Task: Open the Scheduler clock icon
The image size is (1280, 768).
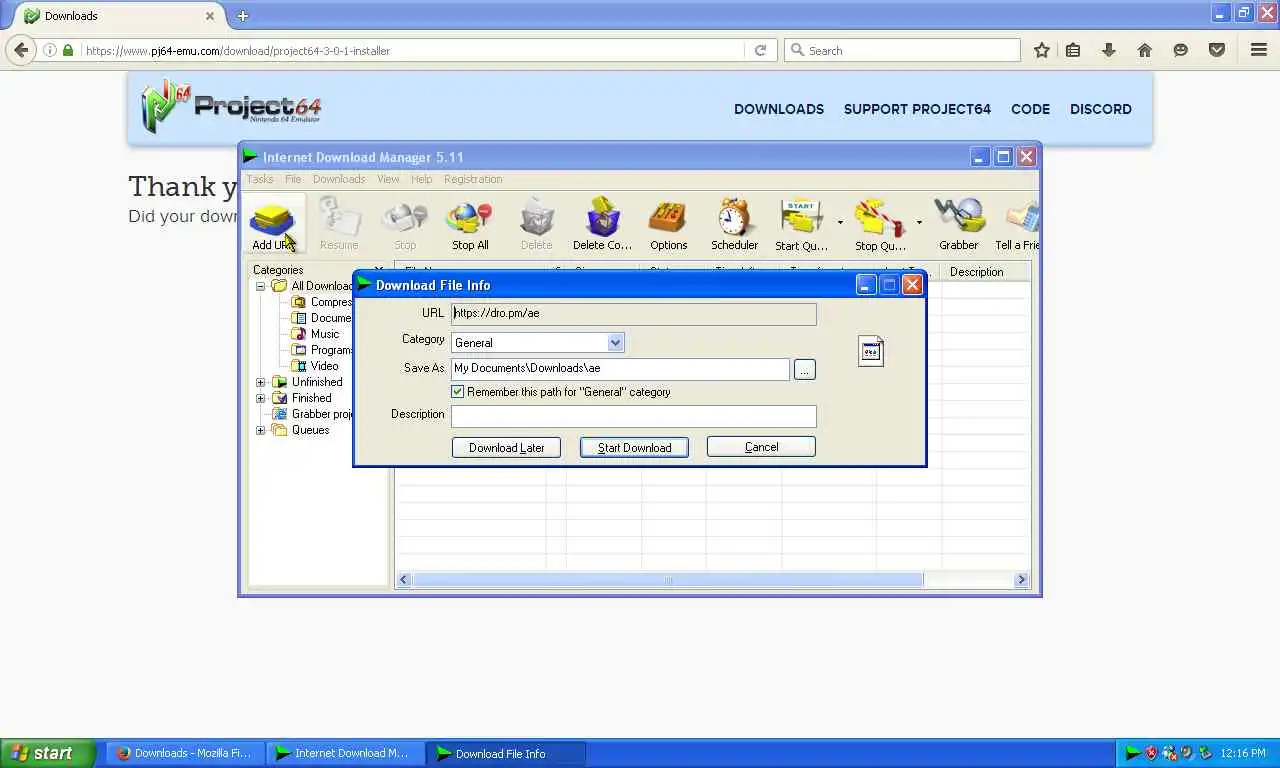Action: 734,224
